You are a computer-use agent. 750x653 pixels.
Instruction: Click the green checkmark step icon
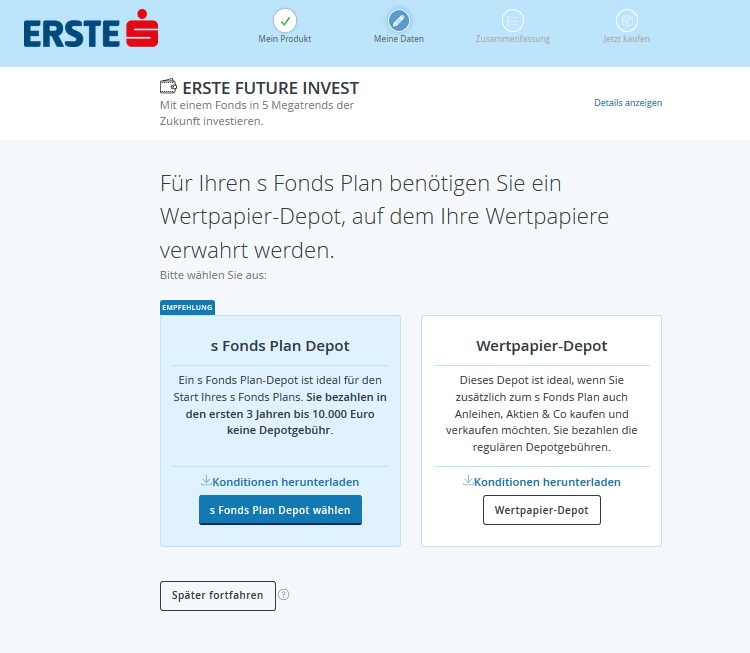pos(285,20)
